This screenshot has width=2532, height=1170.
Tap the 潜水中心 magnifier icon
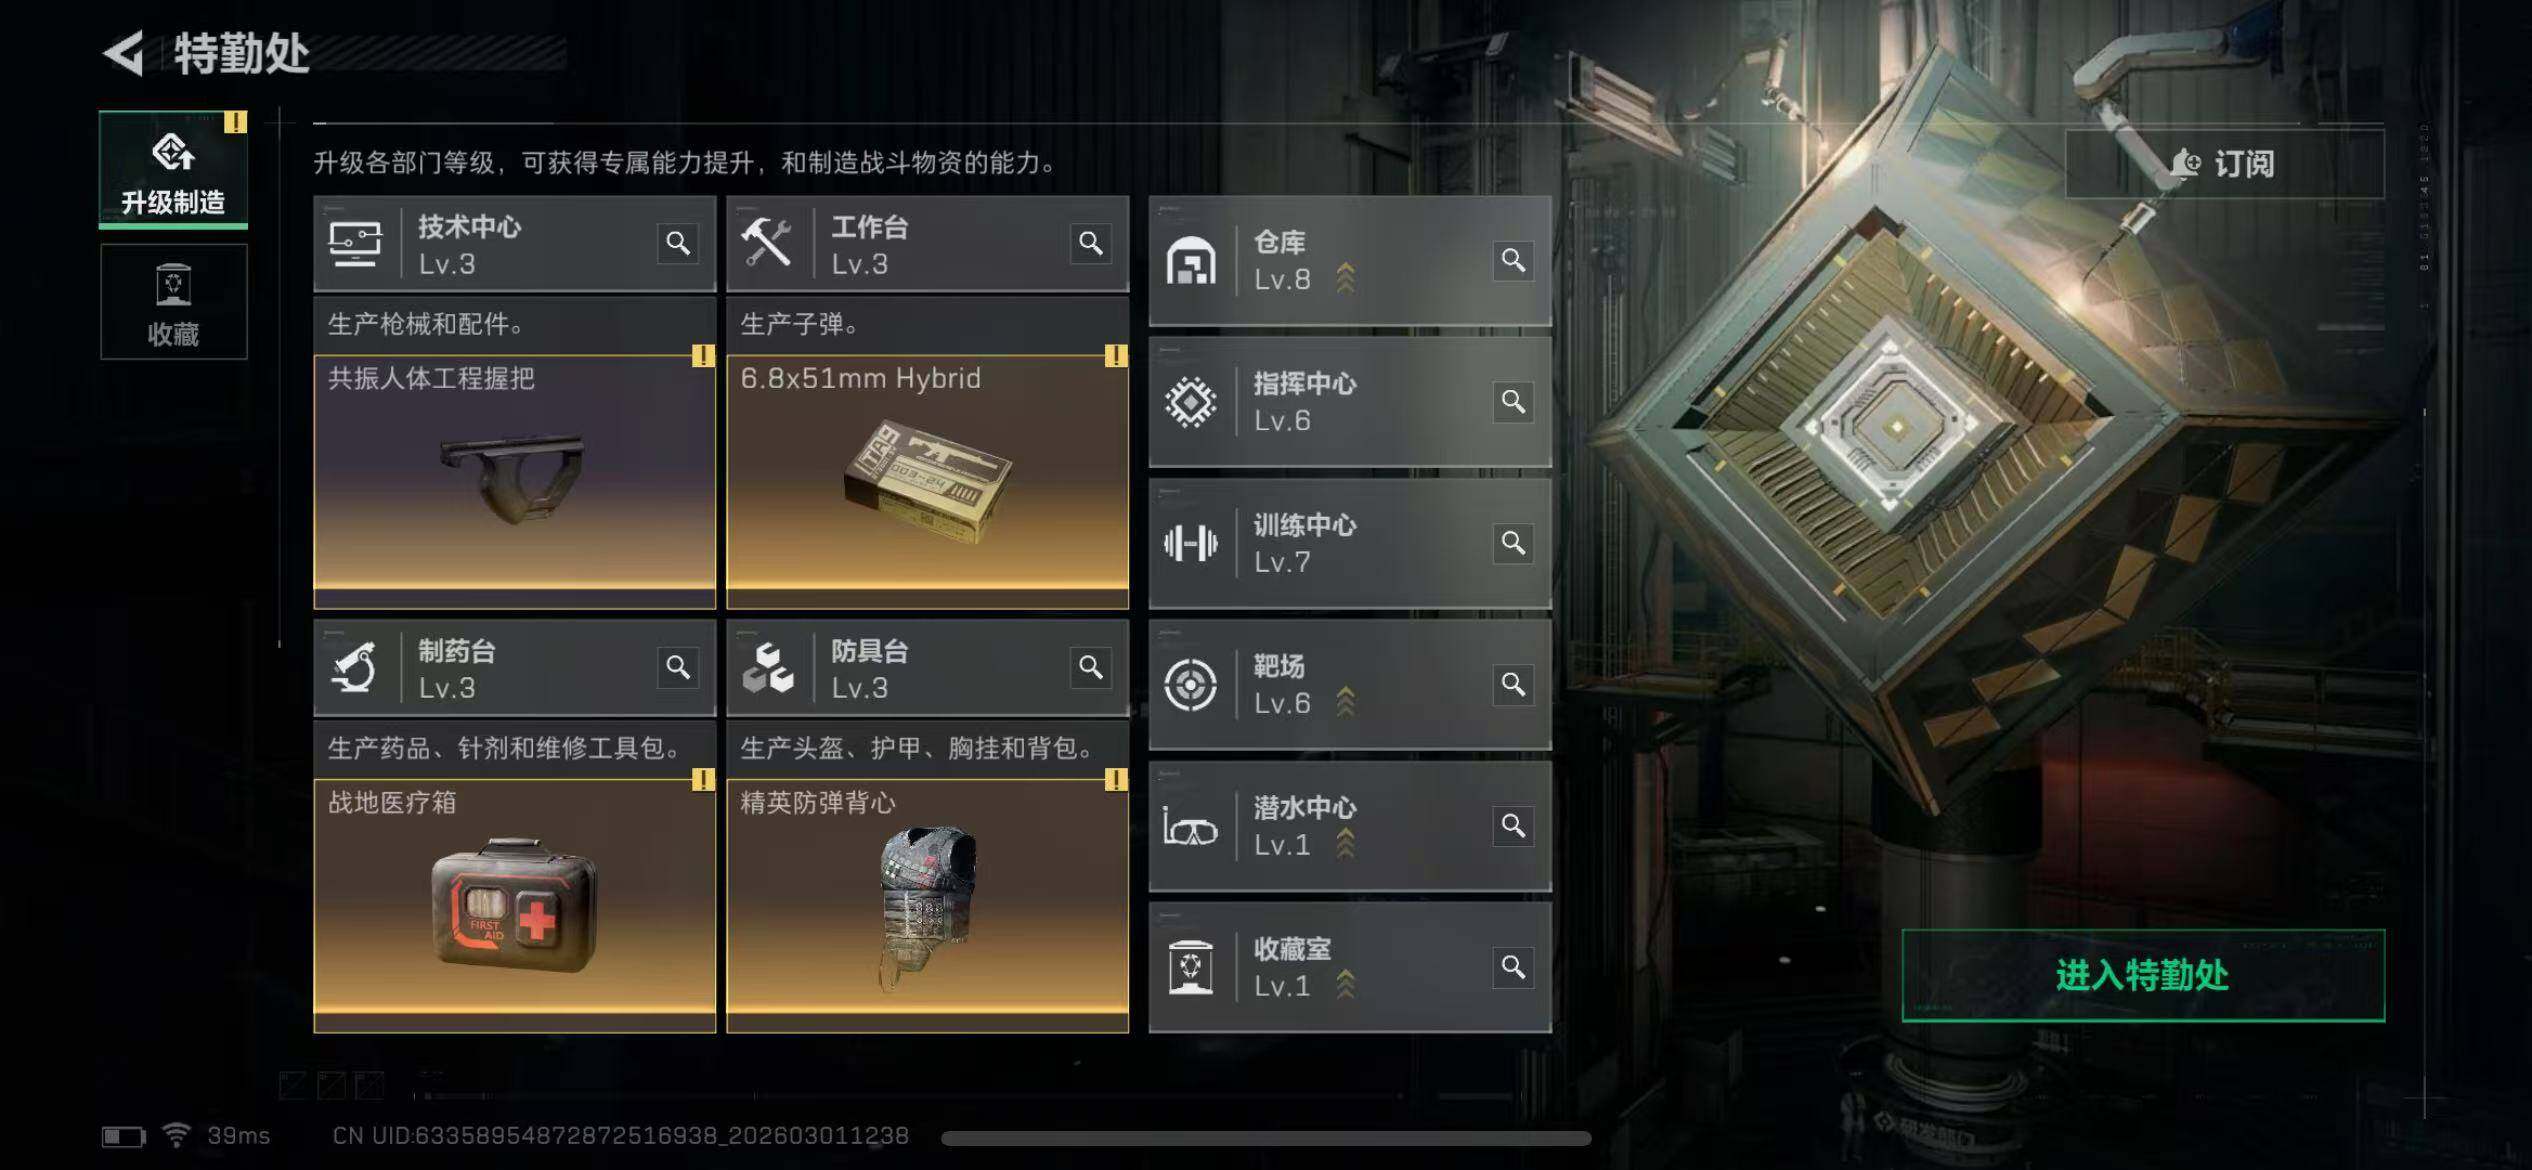1513,826
